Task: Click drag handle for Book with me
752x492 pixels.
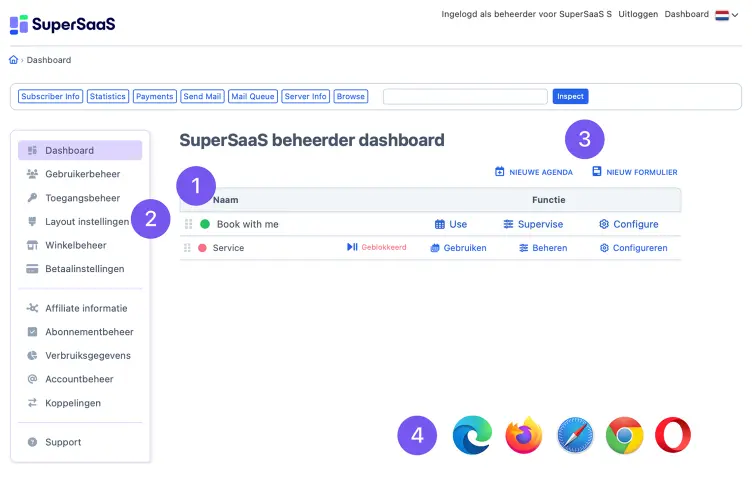Action: point(188,224)
